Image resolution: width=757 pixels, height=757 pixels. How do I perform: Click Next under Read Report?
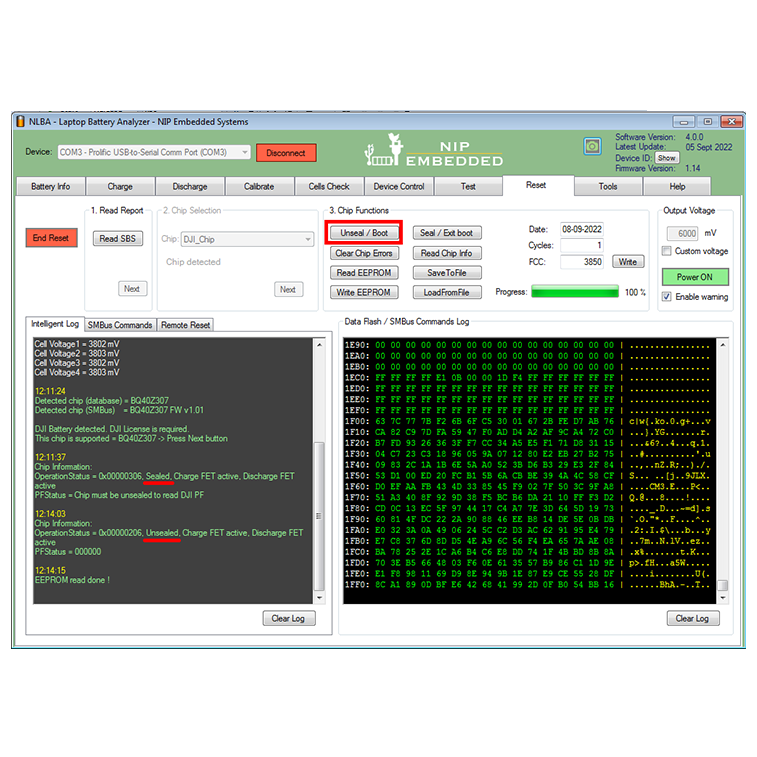(132, 289)
